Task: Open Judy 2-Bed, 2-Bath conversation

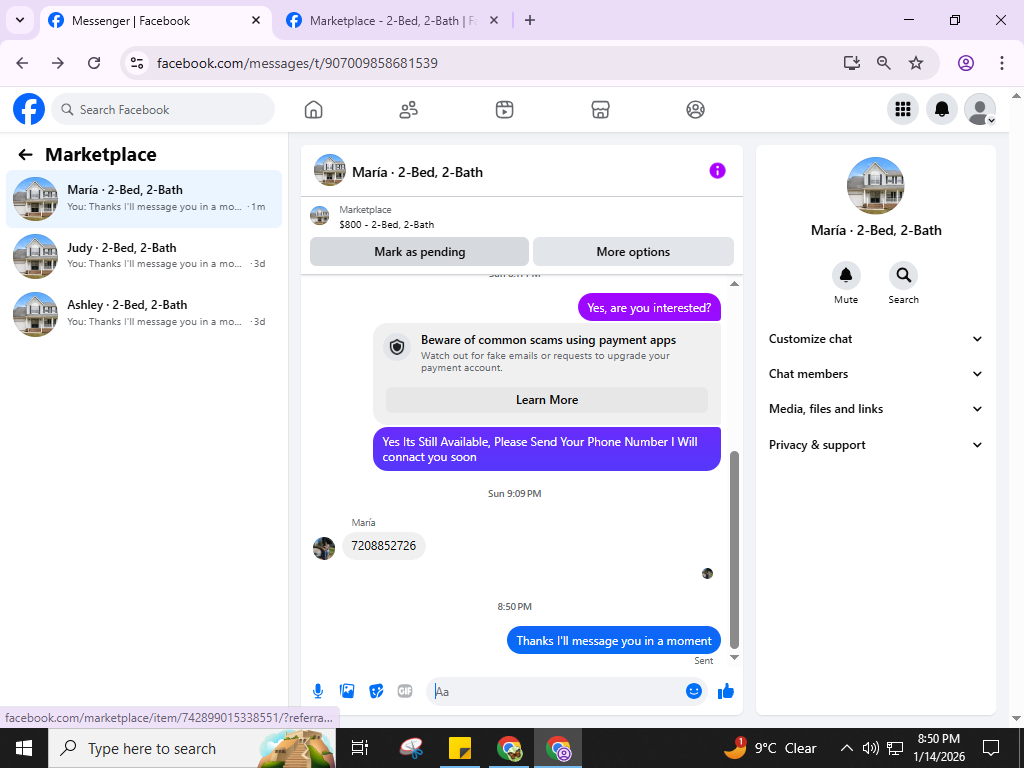Action: click(x=144, y=256)
